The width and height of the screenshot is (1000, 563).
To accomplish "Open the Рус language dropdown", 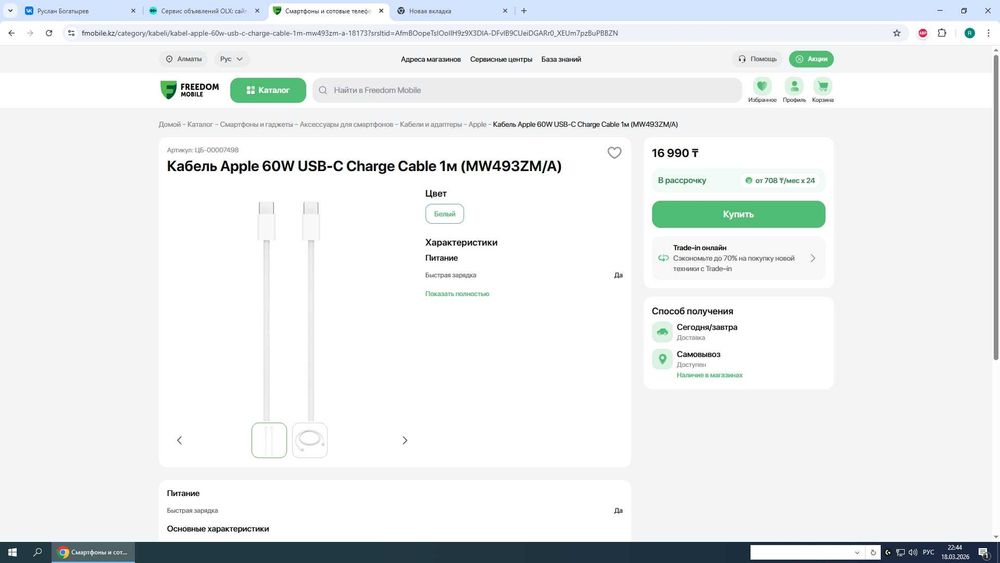I will pyautogui.click(x=232, y=59).
